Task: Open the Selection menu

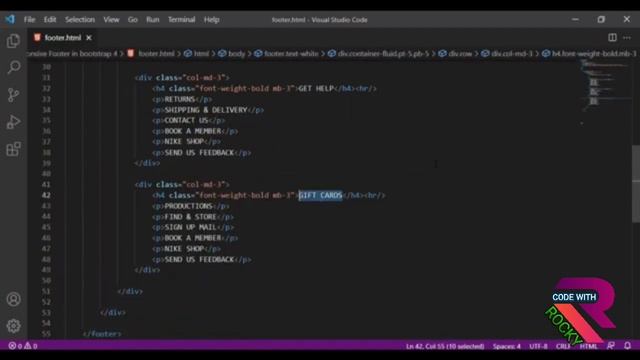Action: click(80, 20)
